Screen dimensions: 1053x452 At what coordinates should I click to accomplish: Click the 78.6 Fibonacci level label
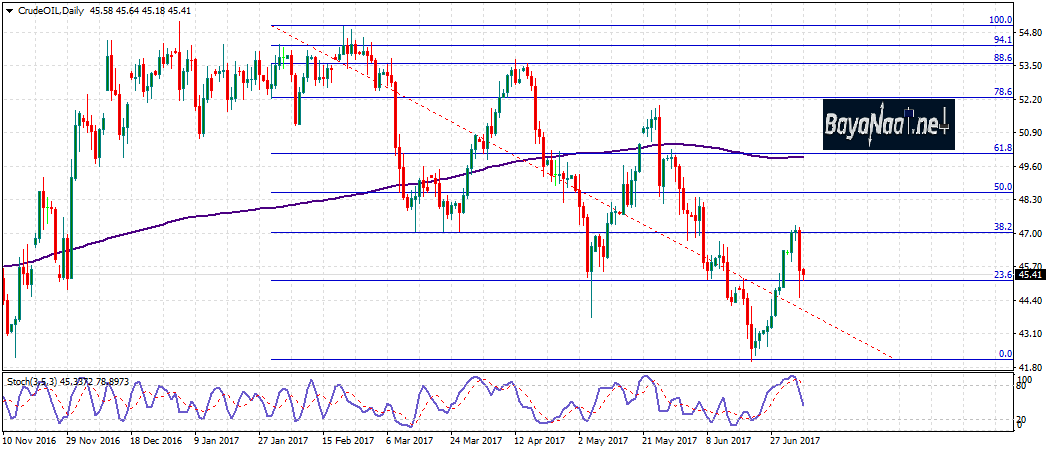[1003, 92]
